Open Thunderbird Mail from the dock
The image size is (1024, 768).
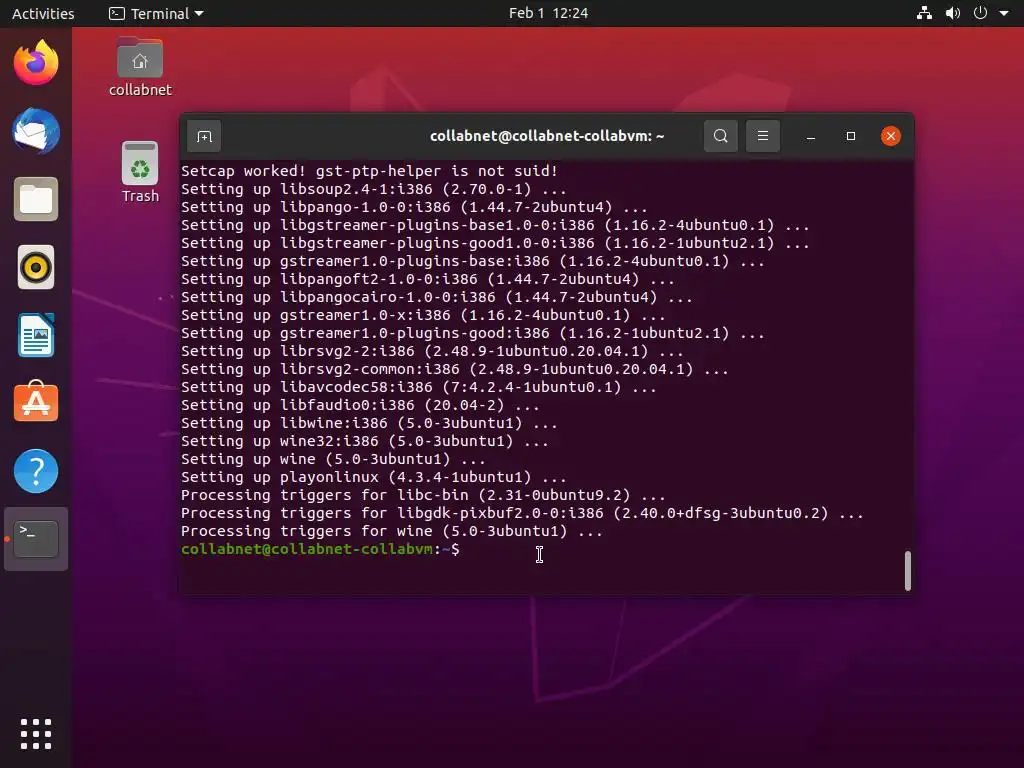click(36, 131)
